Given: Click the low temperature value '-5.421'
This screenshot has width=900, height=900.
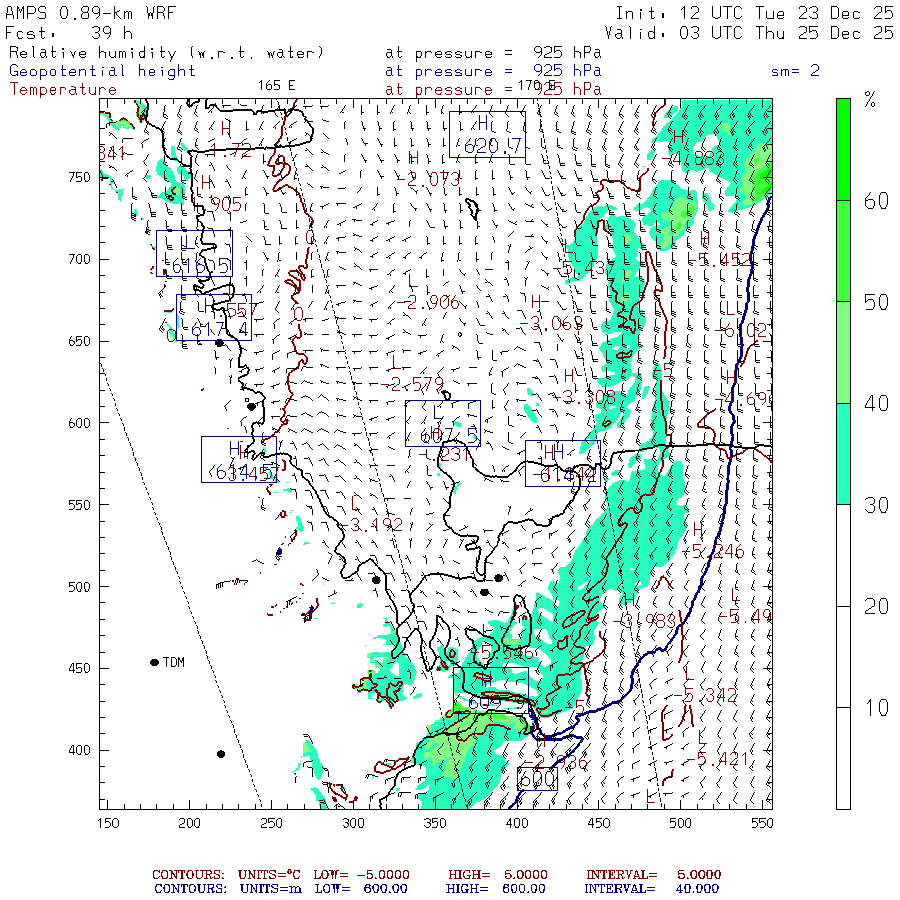Looking at the screenshot, I should [x=717, y=759].
